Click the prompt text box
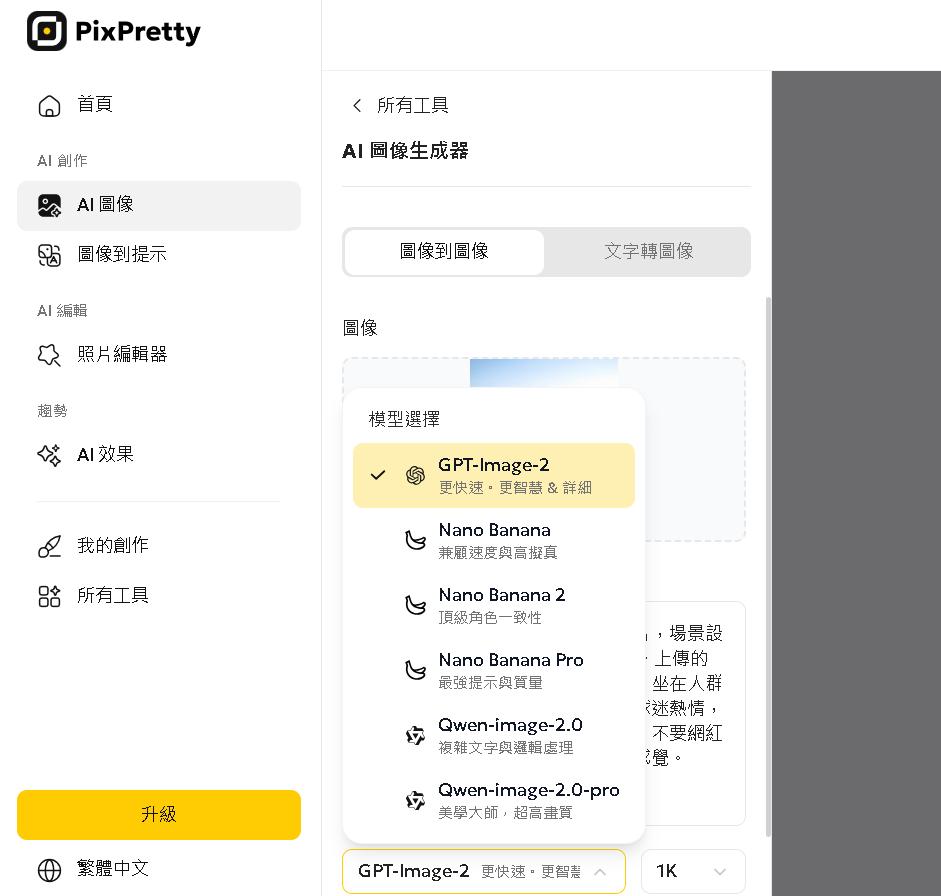 [695, 713]
